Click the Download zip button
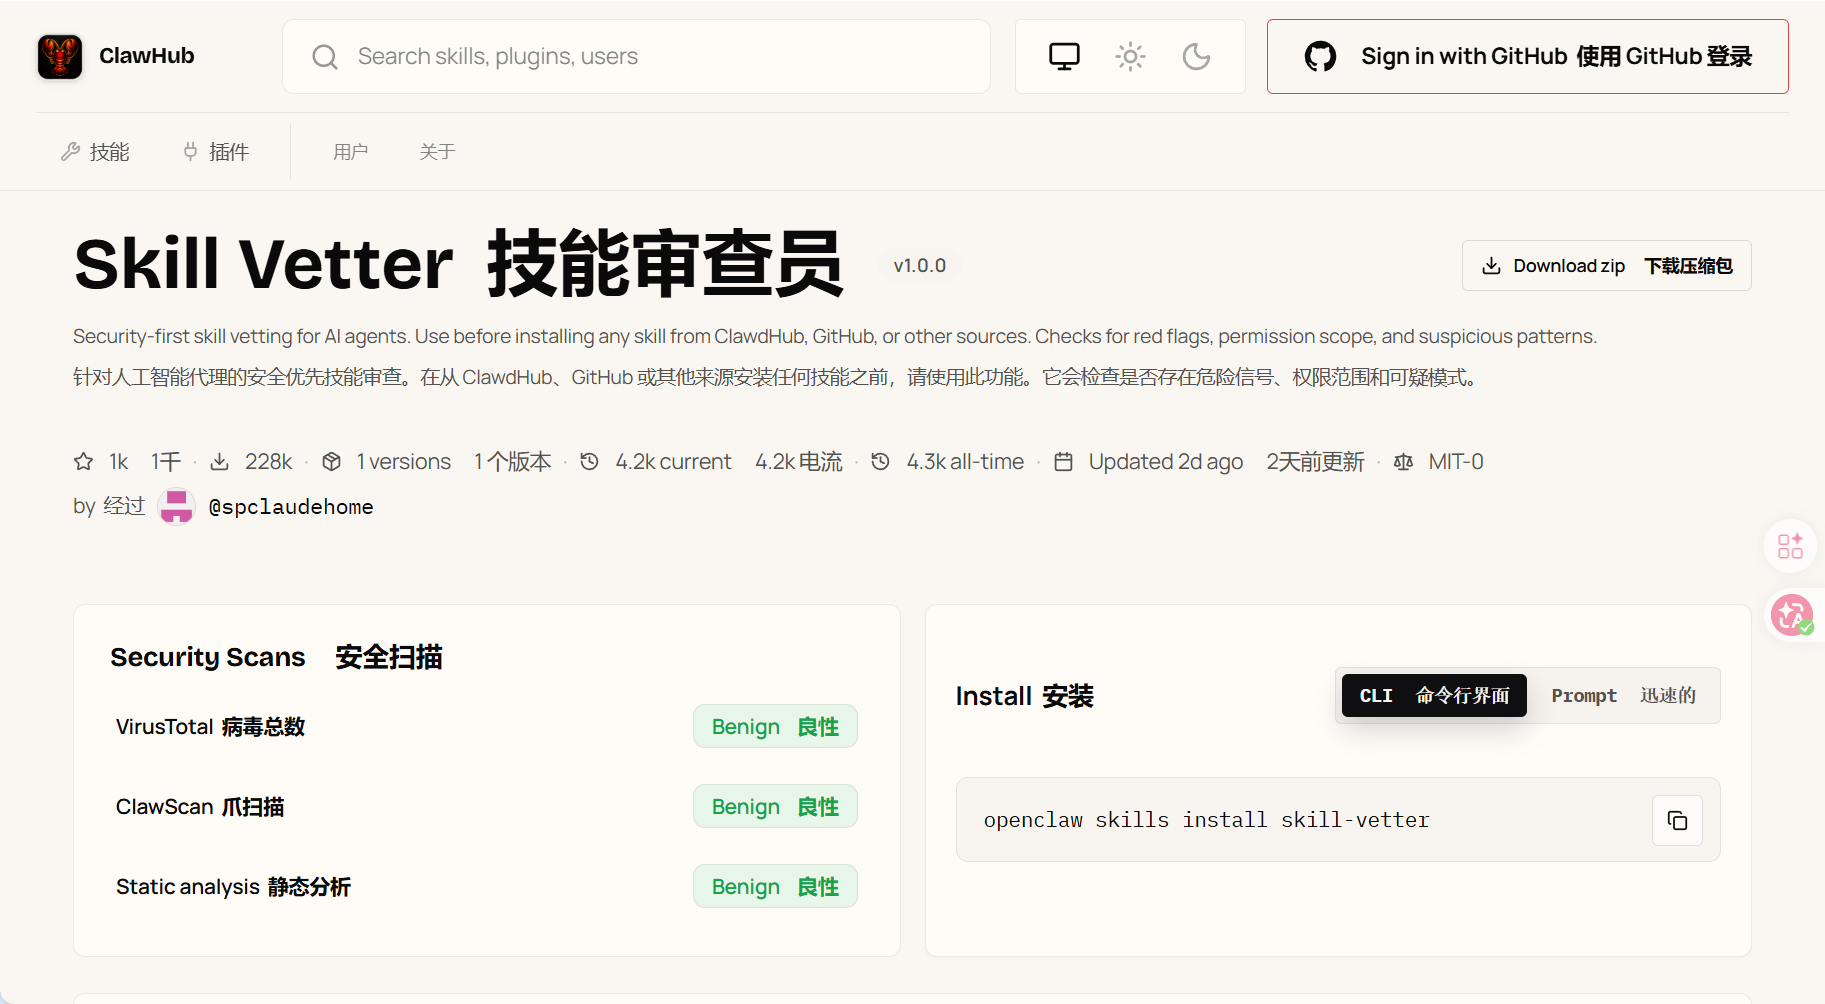Image resolution: width=1825 pixels, height=1004 pixels. pyautogui.click(x=1606, y=266)
